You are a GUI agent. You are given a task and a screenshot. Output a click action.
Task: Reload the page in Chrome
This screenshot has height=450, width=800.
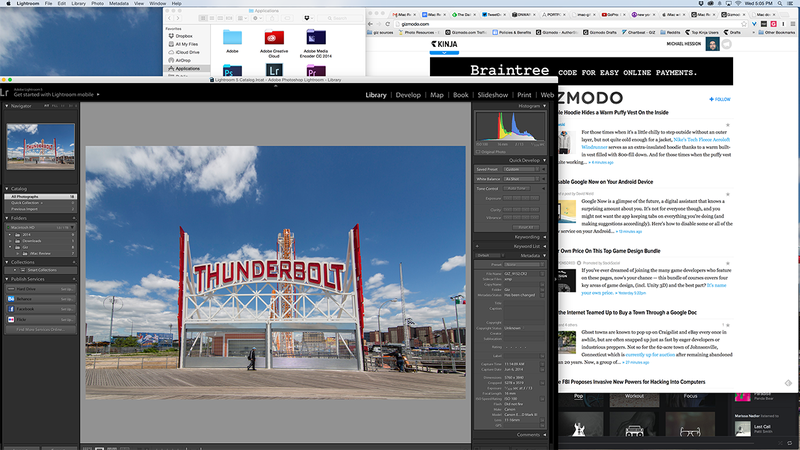tap(388, 24)
